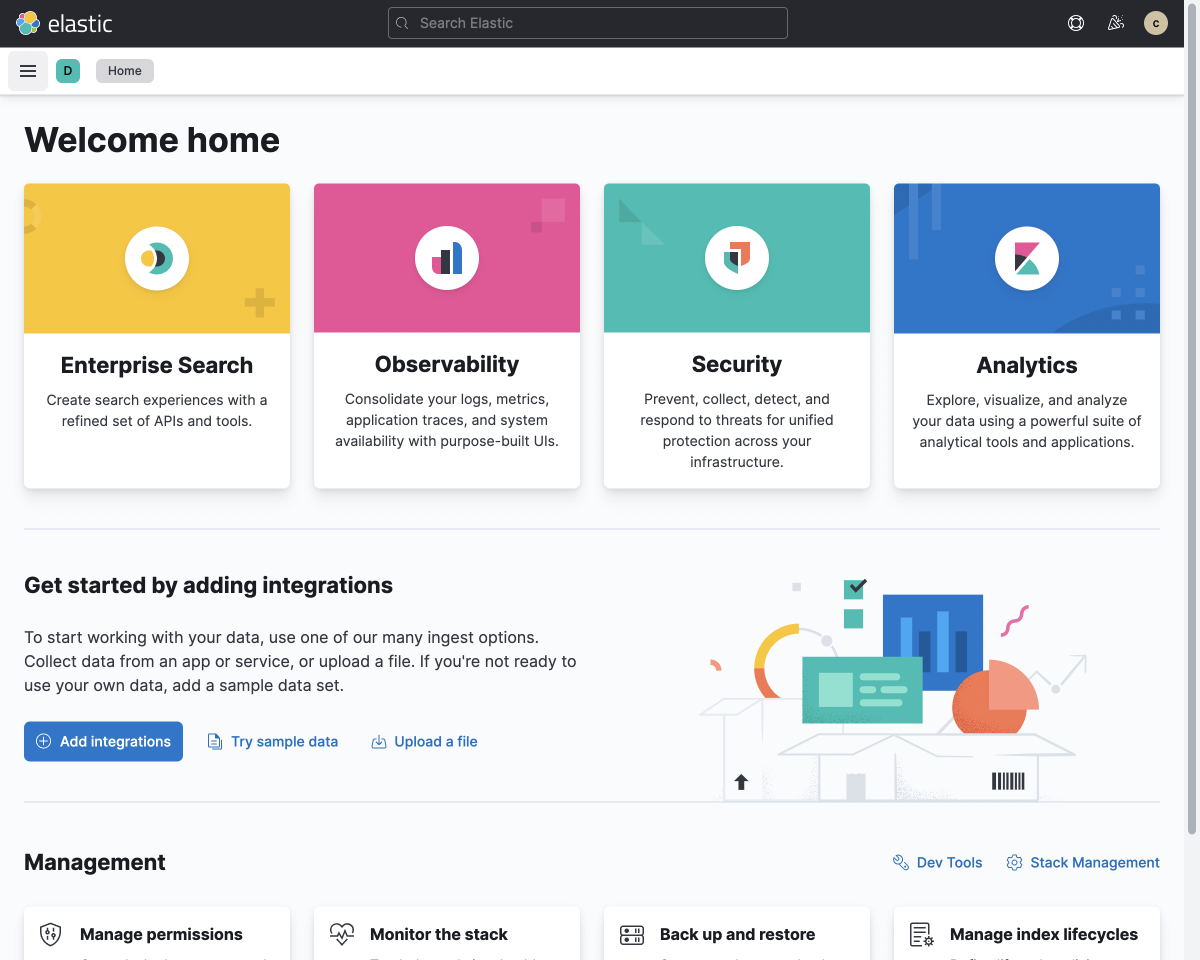
Task: Click the Stack Management gear icon
Action: (x=1014, y=861)
